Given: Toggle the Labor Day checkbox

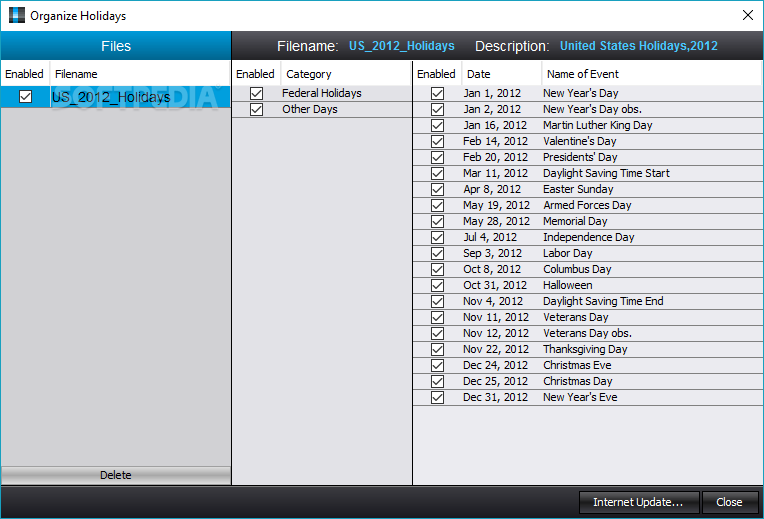Looking at the screenshot, I should click(x=438, y=253).
